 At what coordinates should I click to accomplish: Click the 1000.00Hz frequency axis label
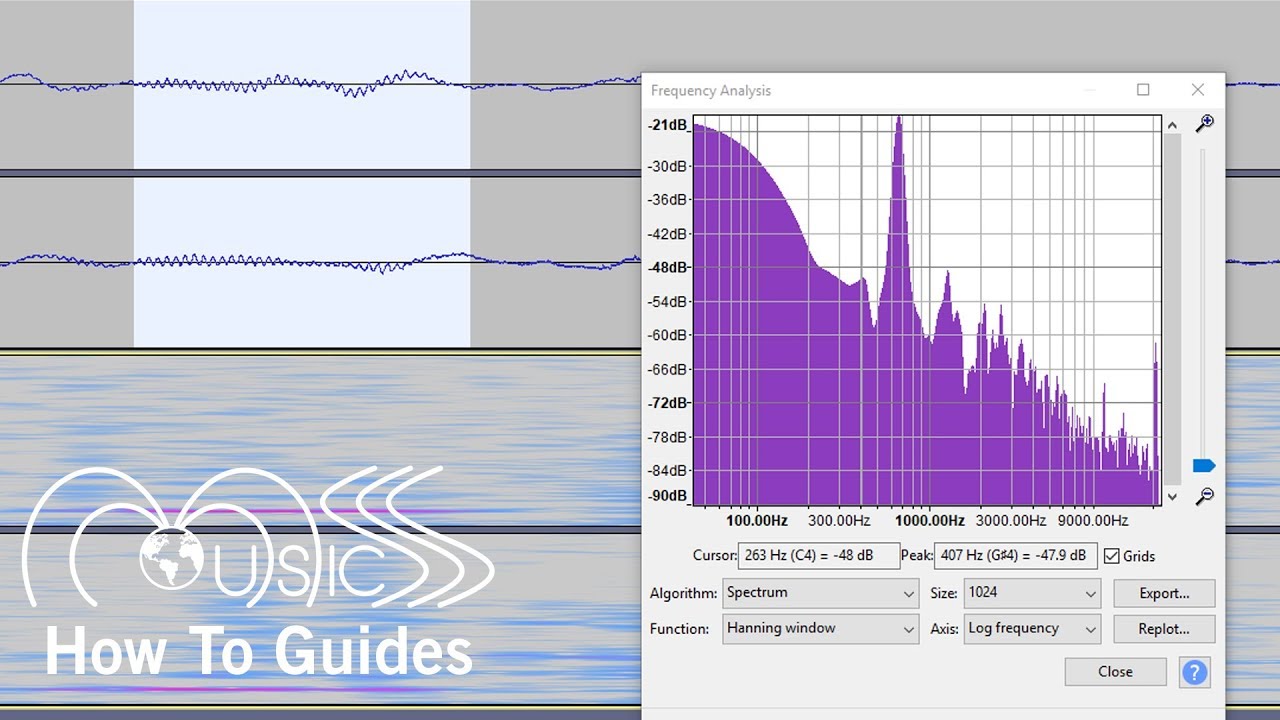(x=929, y=521)
